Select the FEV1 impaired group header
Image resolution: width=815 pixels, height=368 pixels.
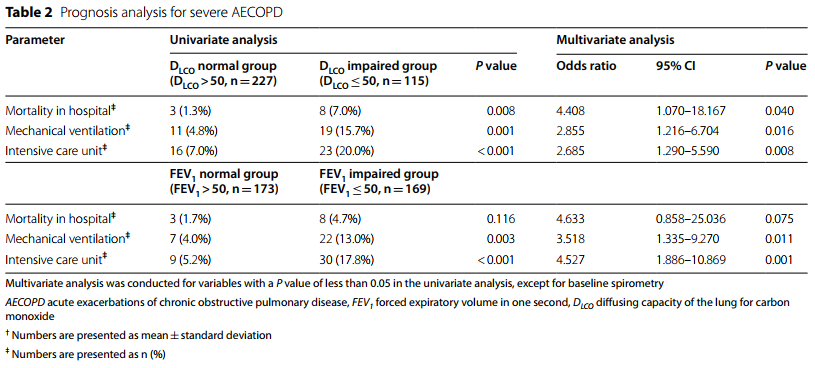tap(379, 181)
